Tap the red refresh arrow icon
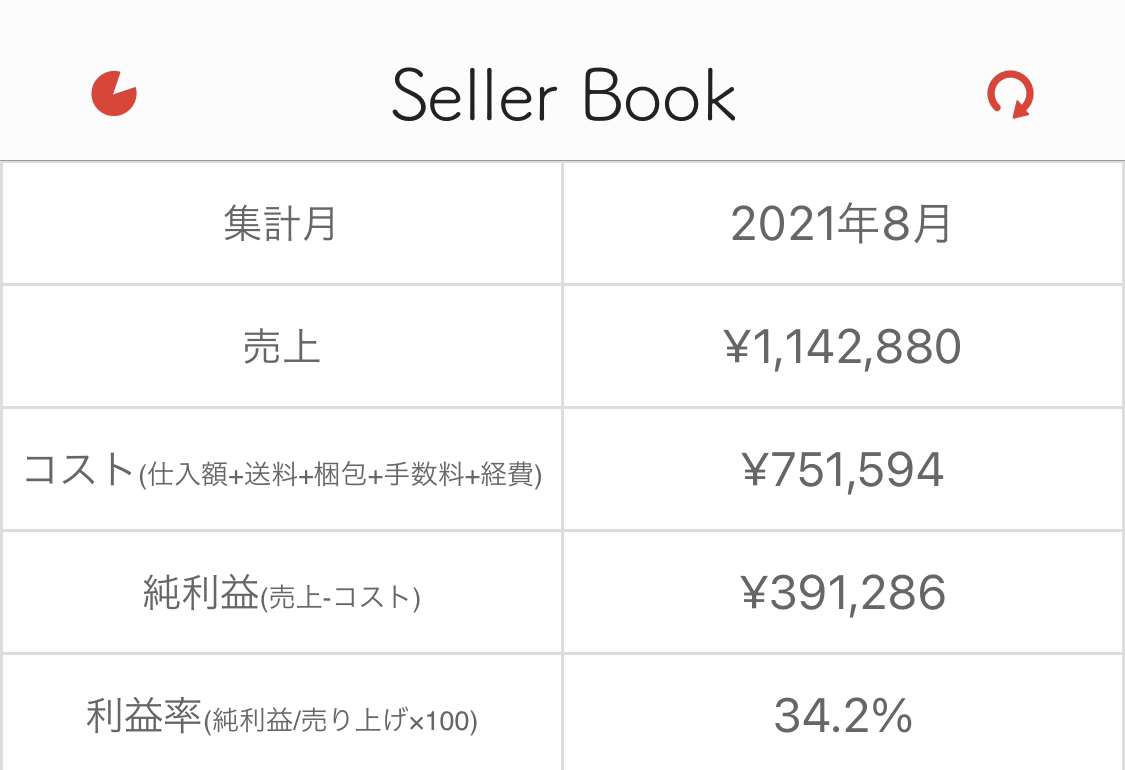 pyautogui.click(x=1010, y=97)
